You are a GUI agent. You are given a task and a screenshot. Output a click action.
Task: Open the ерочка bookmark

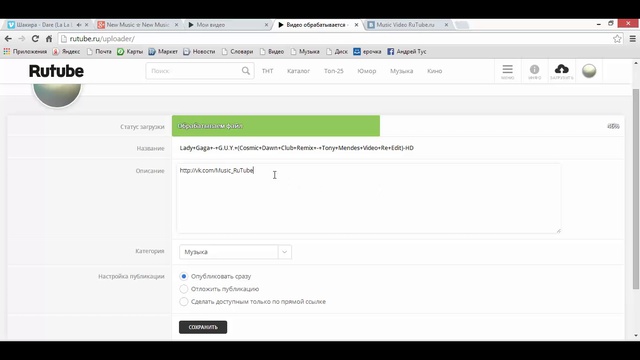tap(367, 51)
